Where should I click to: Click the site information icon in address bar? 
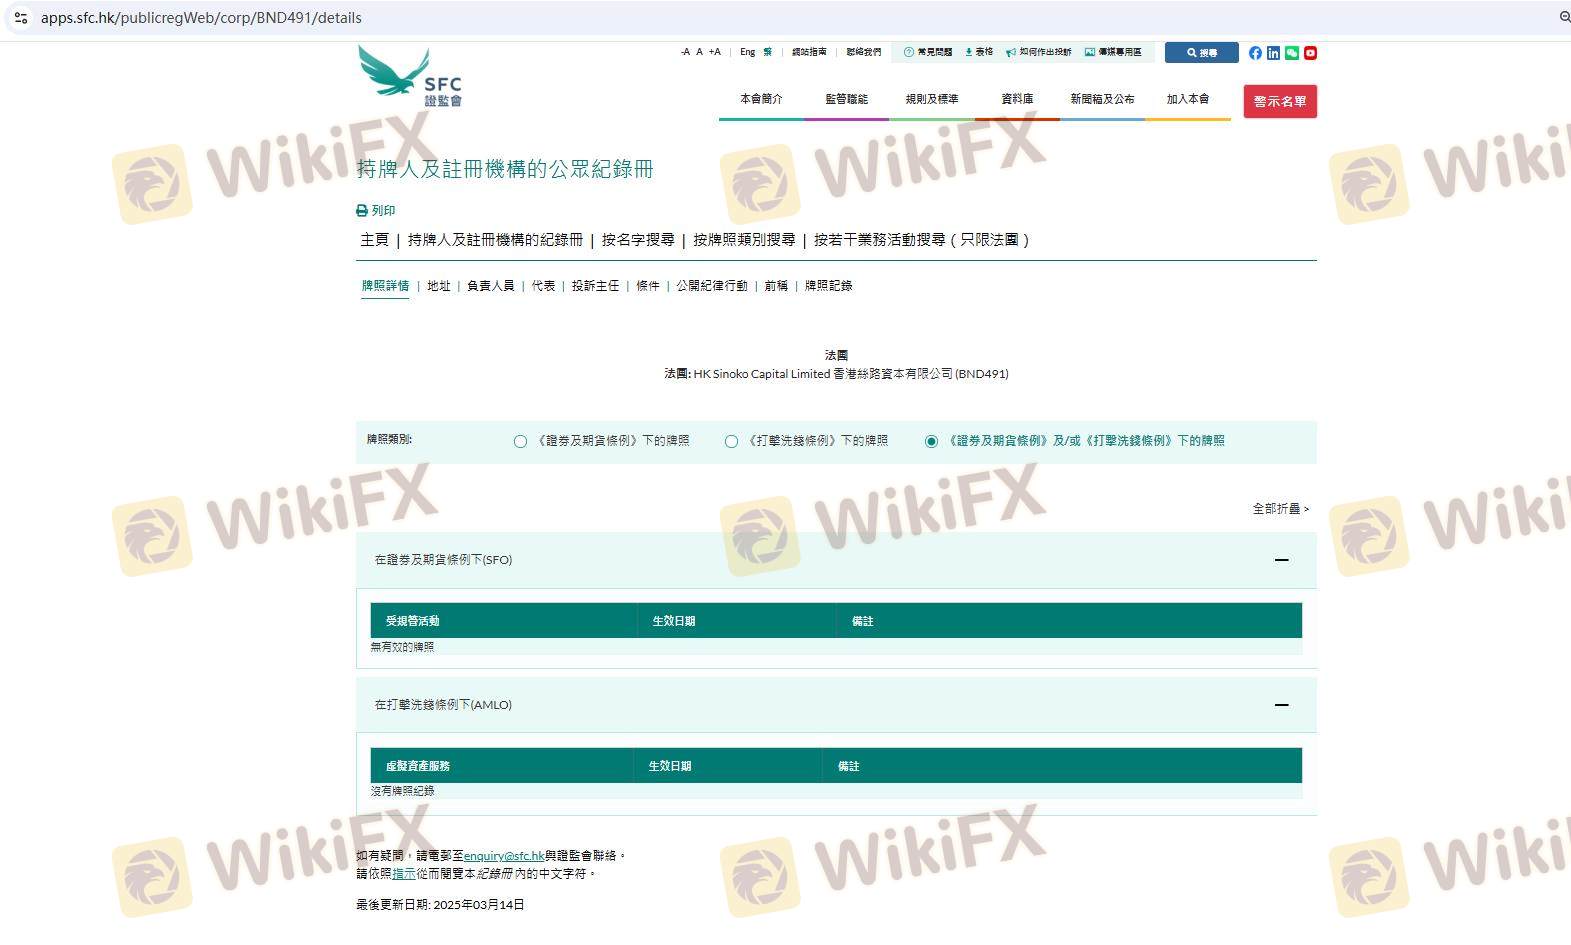coord(20,18)
